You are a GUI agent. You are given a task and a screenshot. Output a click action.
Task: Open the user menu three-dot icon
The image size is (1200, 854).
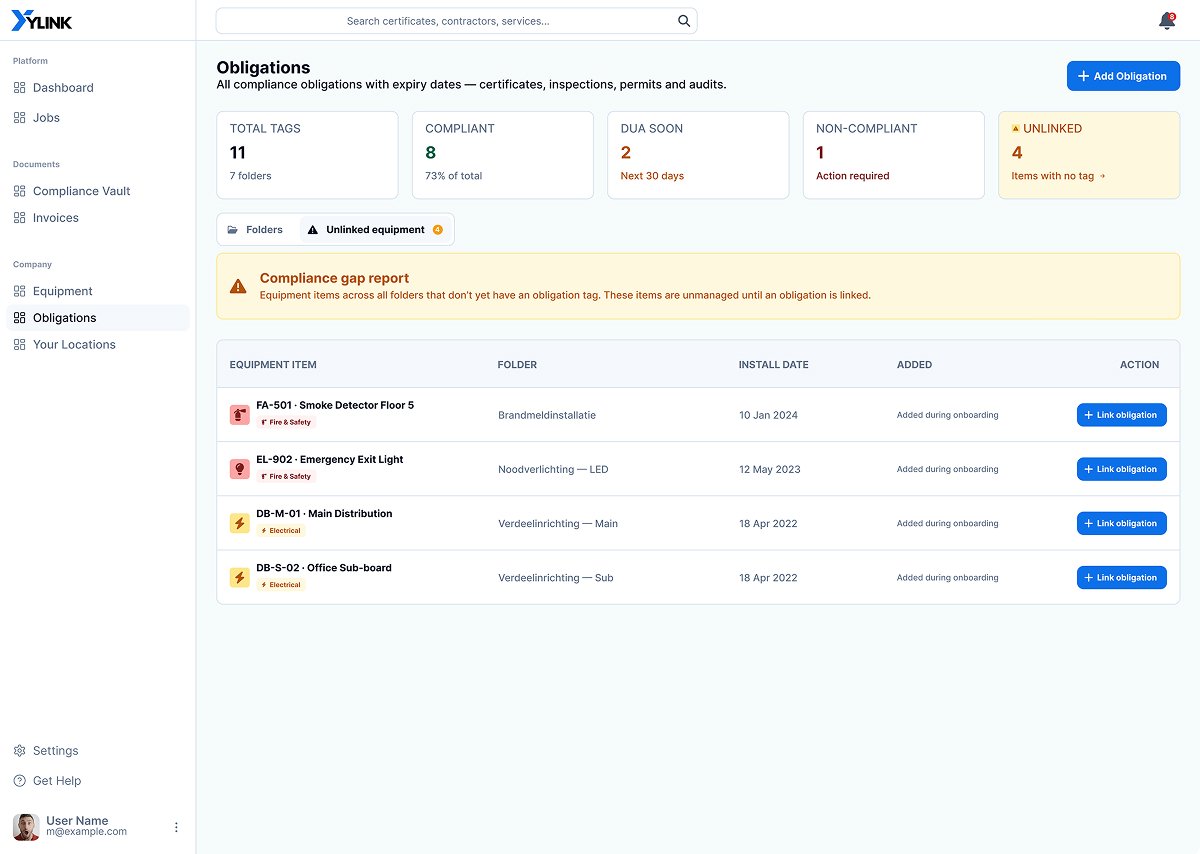tap(176, 827)
